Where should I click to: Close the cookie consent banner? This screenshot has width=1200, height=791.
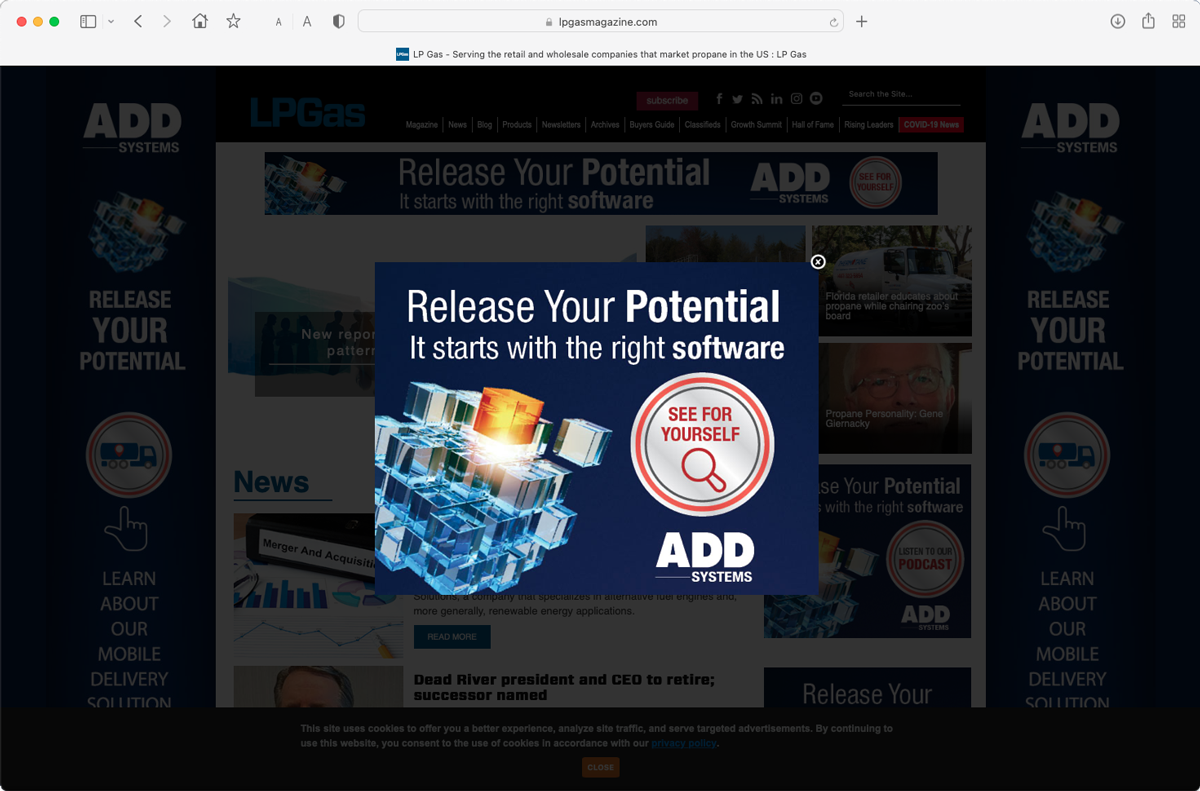(x=600, y=767)
